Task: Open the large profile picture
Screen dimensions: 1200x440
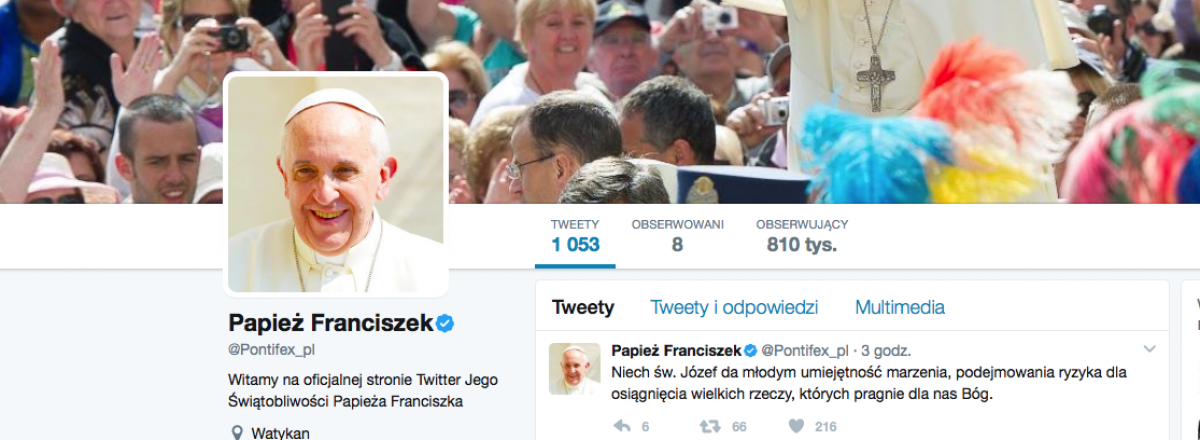Action: (336, 185)
